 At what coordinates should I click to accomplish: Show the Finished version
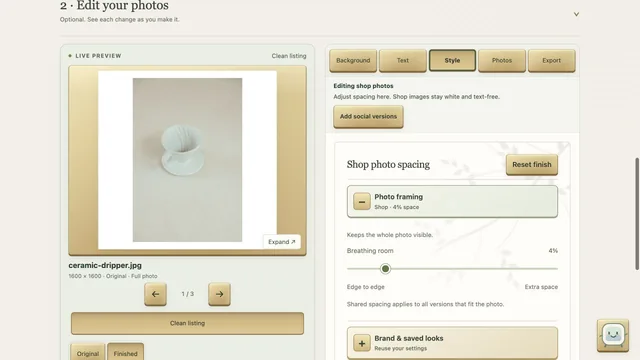125,353
